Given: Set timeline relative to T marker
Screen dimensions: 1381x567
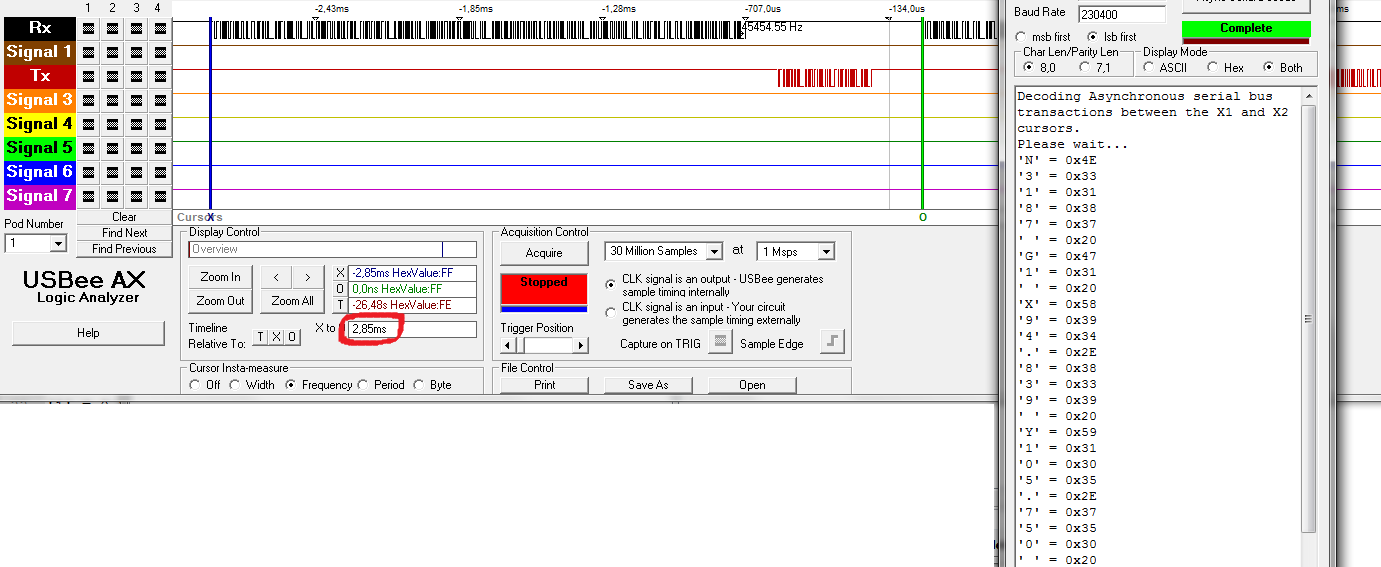Looking at the screenshot, I should [260, 337].
